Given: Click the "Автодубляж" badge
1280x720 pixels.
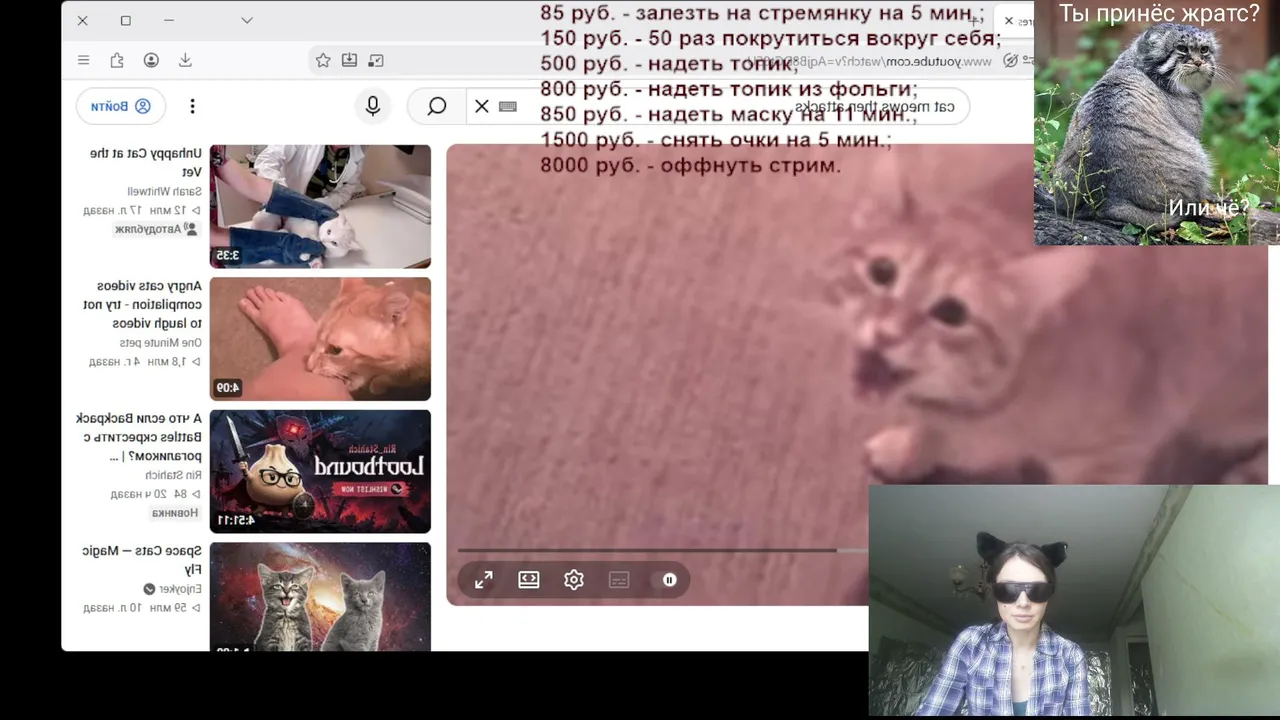Looking at the screenshot, I should click(x=156, y=229).
